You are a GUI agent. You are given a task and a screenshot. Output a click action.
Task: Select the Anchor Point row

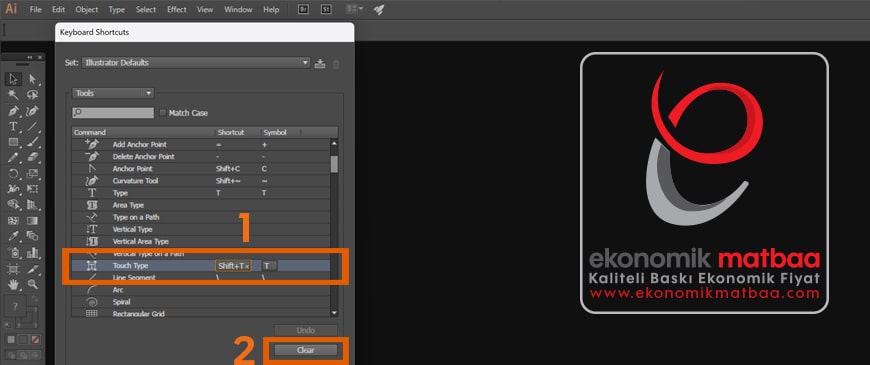tap(201, 169)
